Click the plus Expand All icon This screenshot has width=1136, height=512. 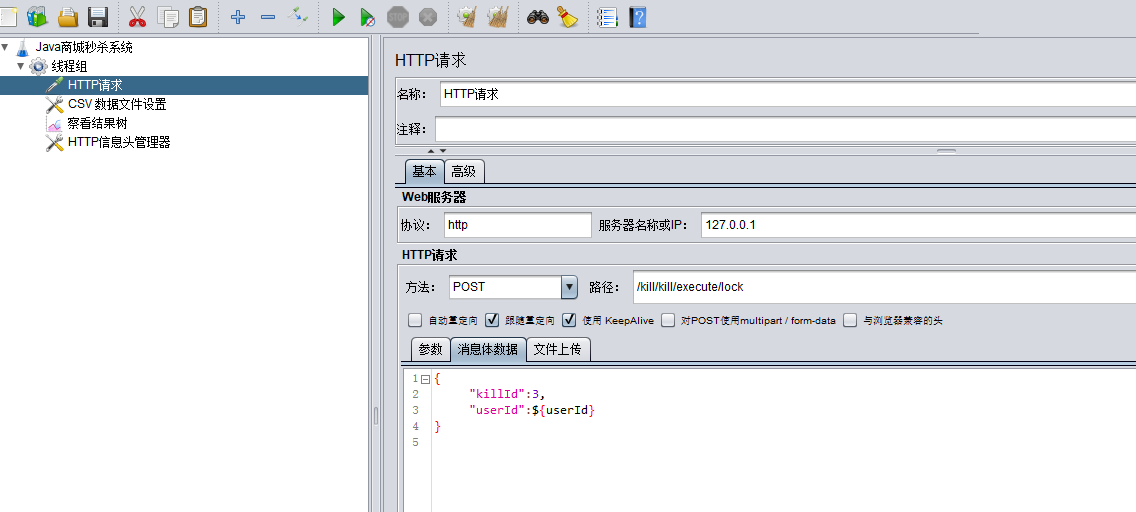(238, 17)
